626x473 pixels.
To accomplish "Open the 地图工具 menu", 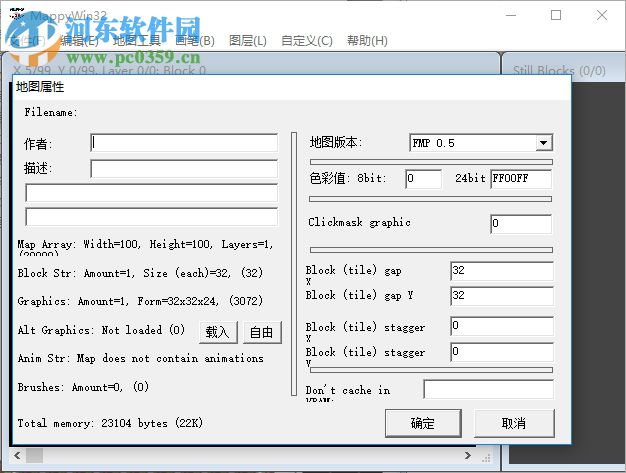I will click(137, 41).
